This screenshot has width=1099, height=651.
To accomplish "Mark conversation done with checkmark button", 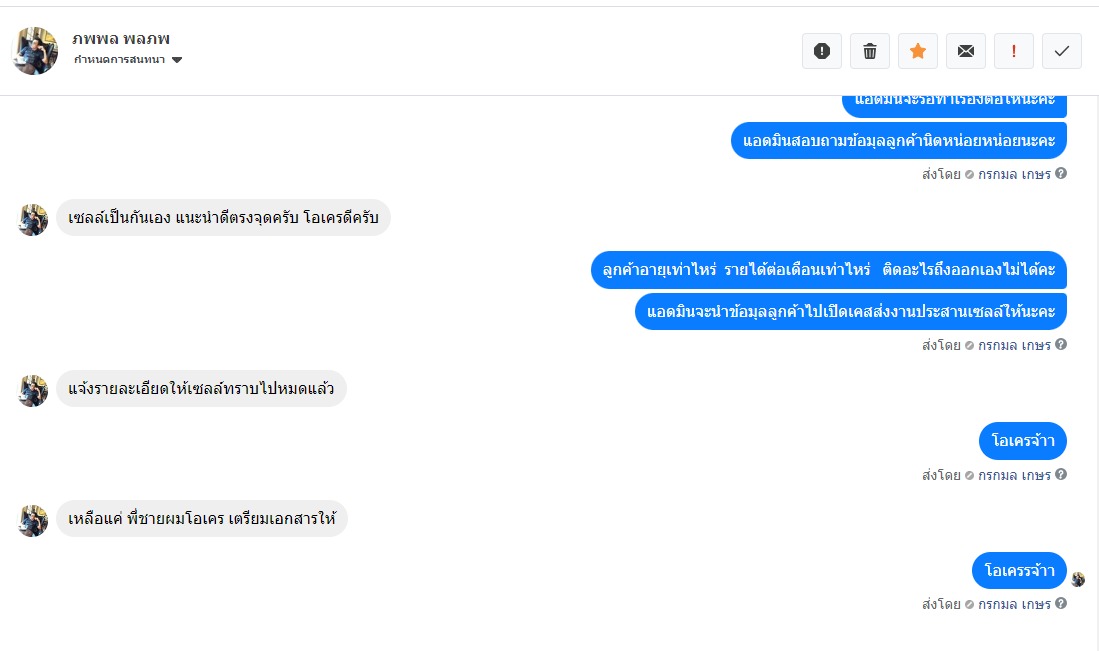I will point(1062,51).
